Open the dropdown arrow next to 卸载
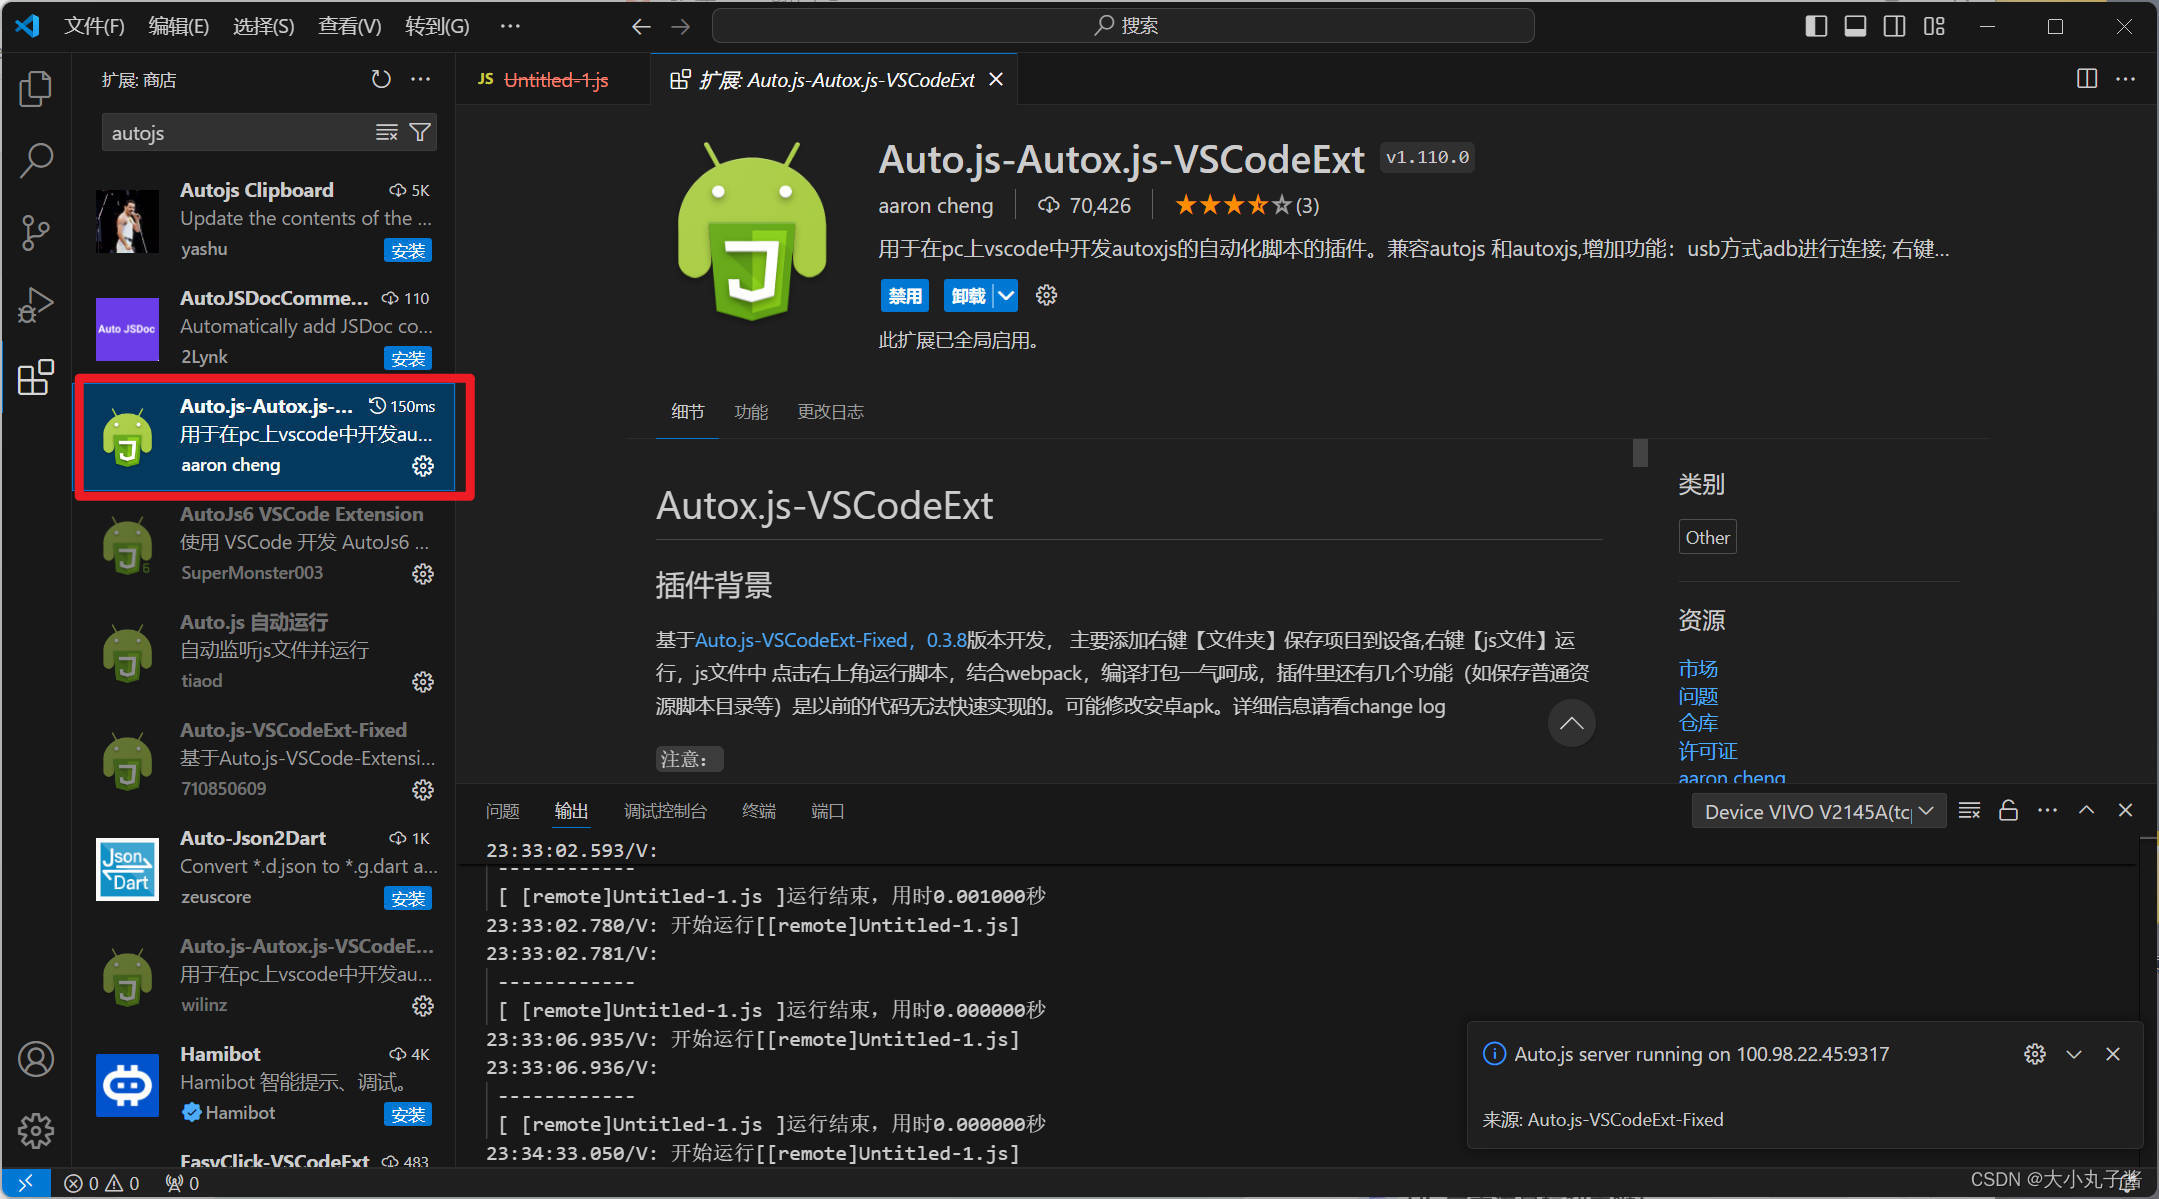Viewport: 2159px width, 1199px height. pos(1007,295)
